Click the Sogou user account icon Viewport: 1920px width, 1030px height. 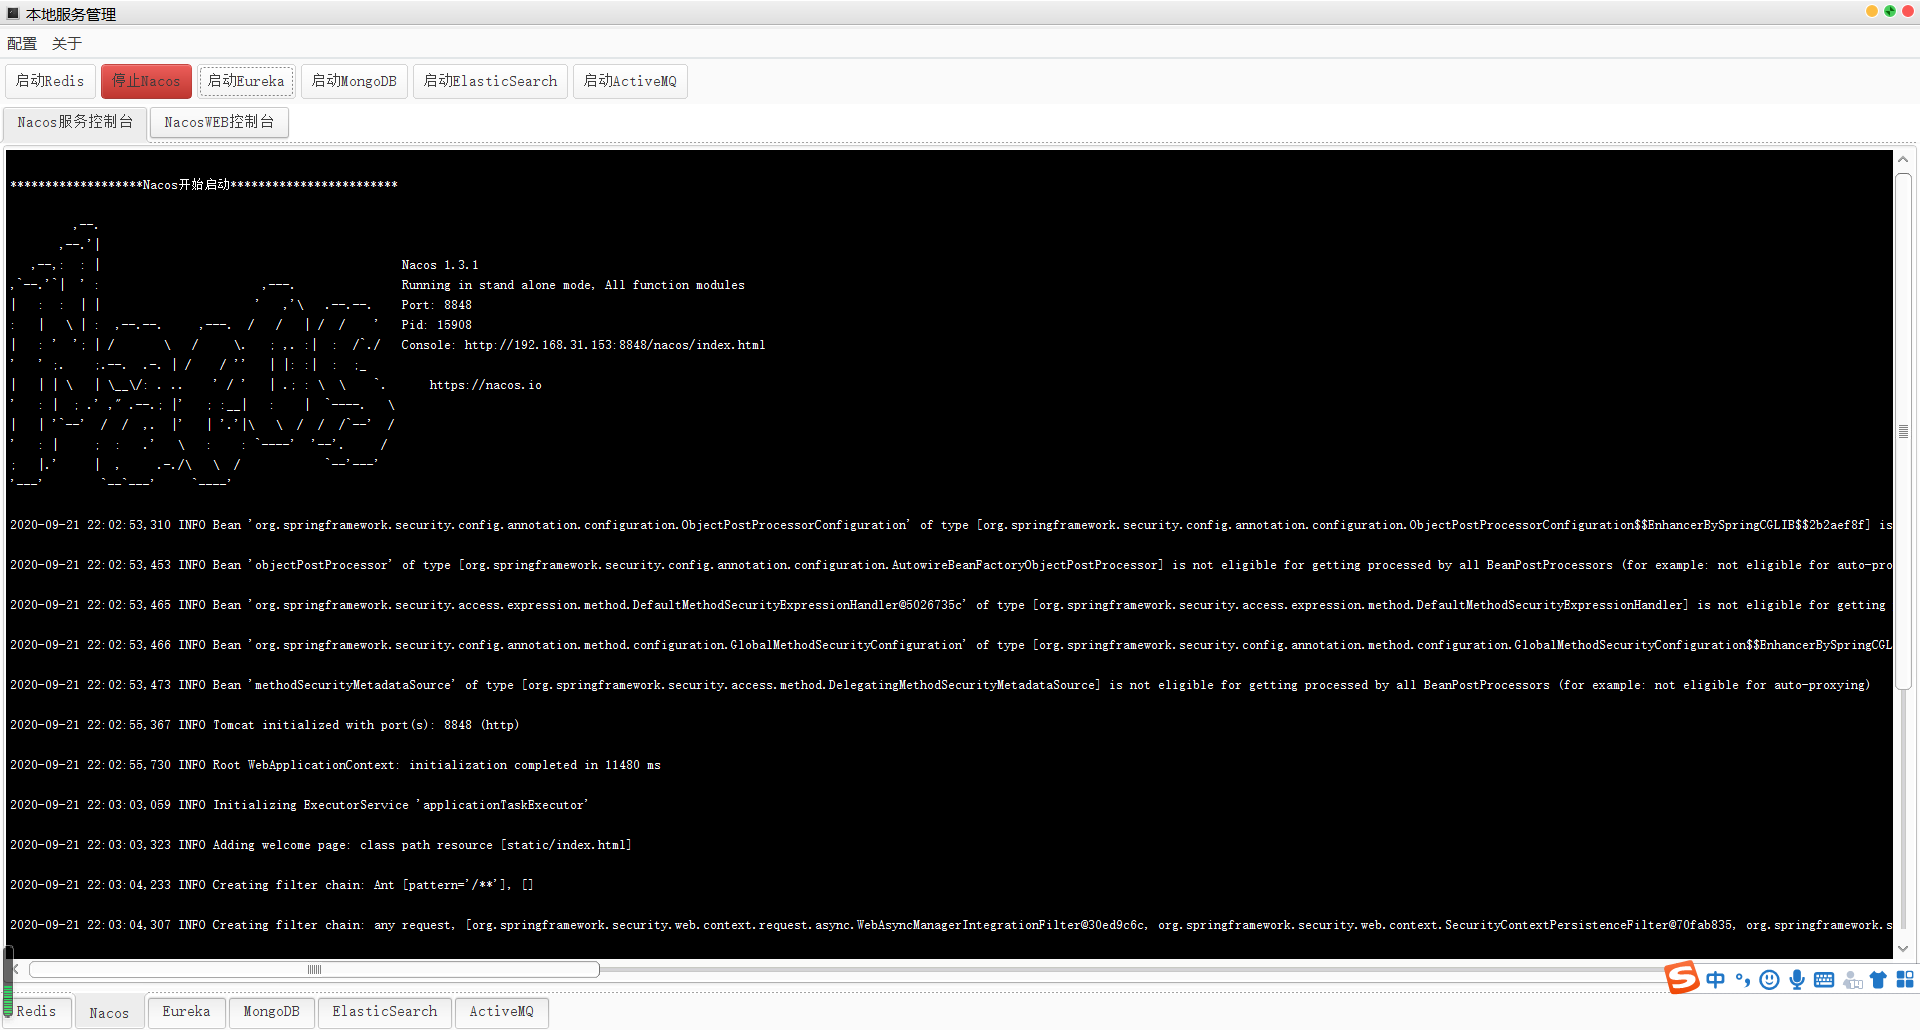(x=1852, y=980)
